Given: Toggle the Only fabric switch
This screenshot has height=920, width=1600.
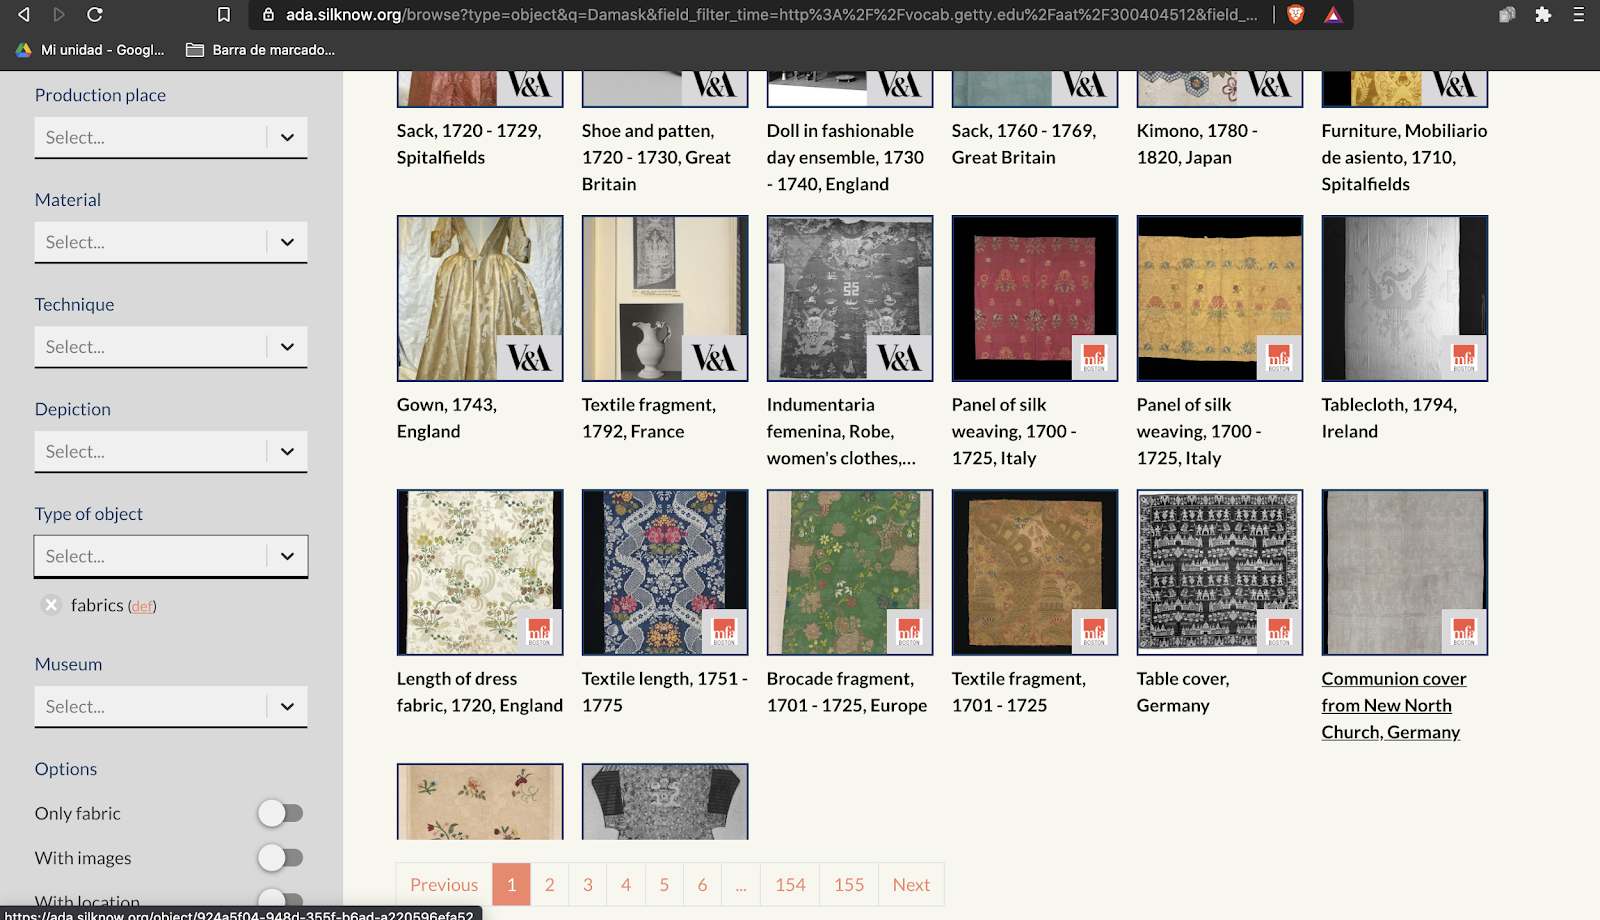Looking at the screenshot, I should pos(280,813).
